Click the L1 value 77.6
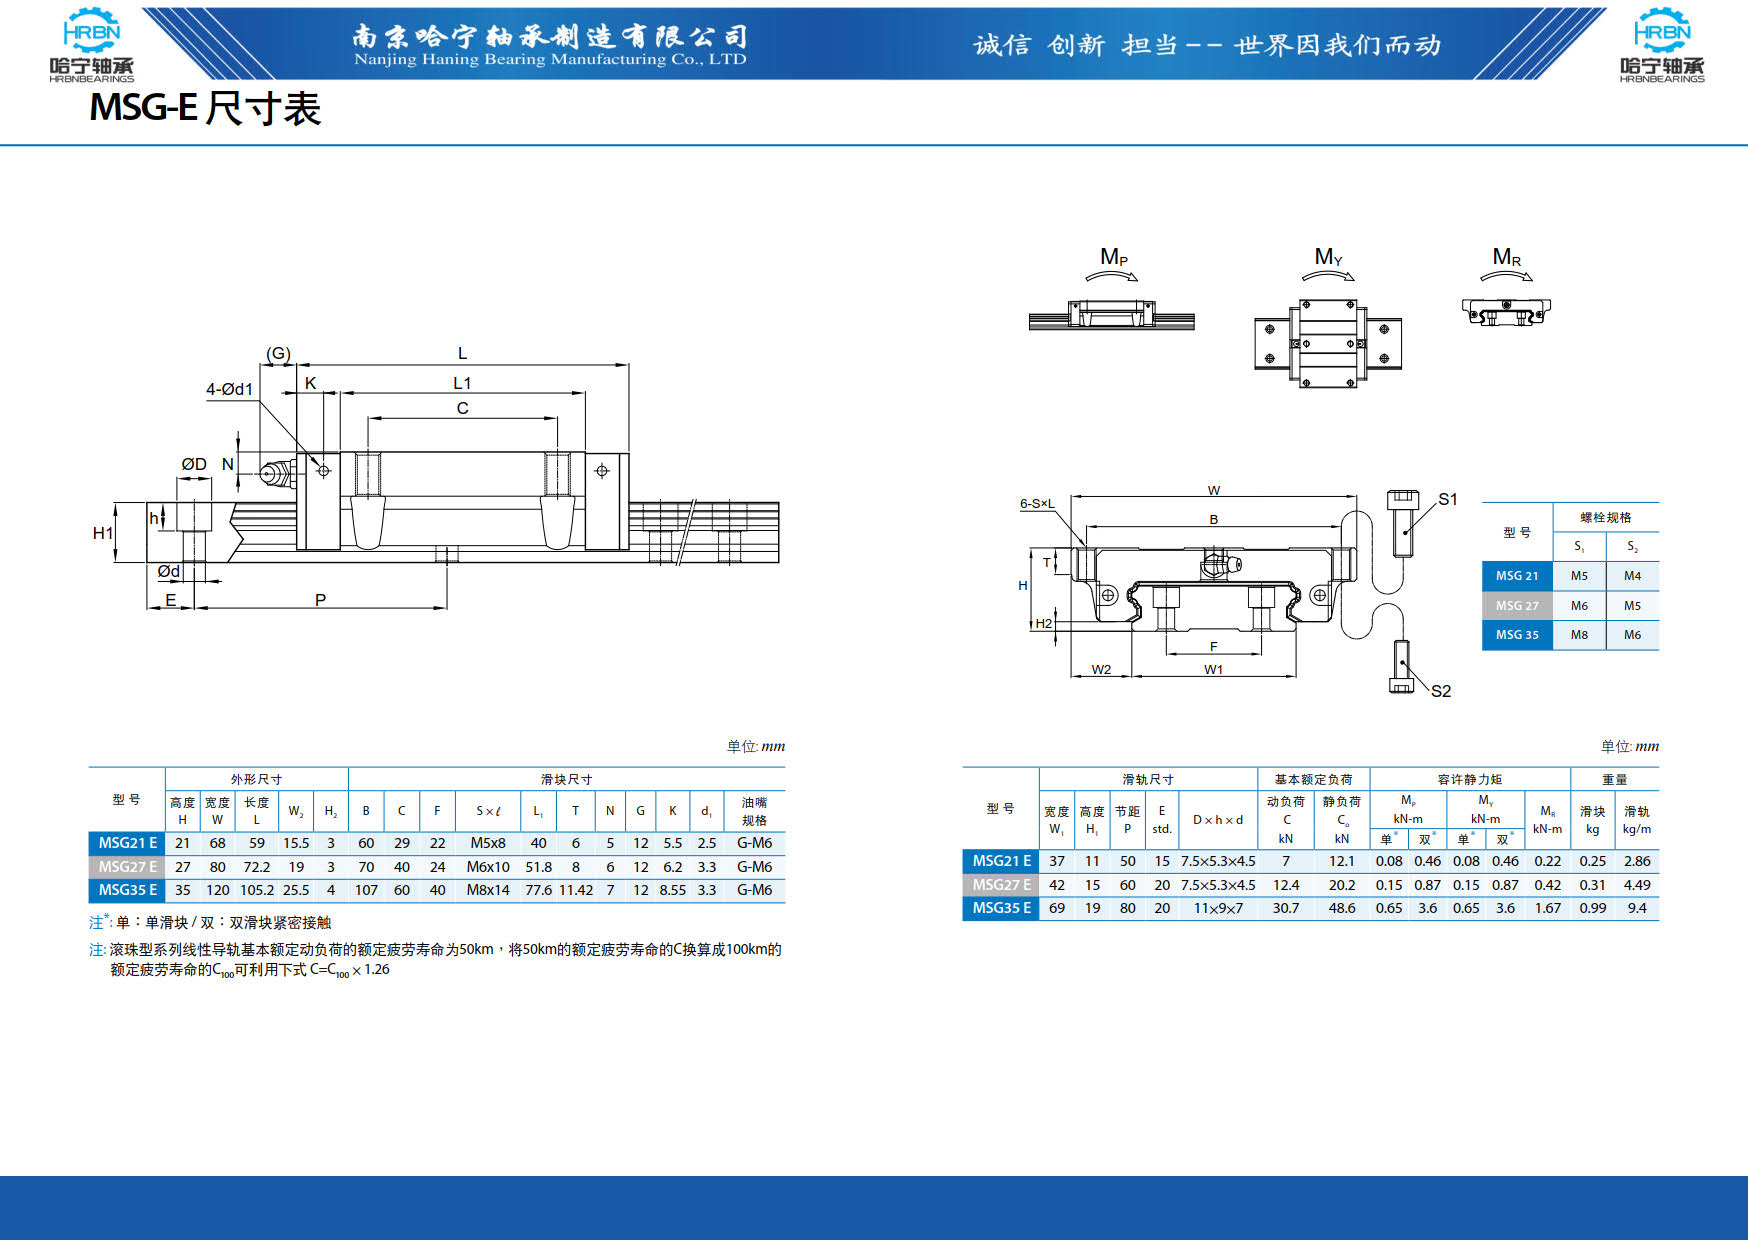The height and width of the screenshot is (1240, 1748). (538, 890)
